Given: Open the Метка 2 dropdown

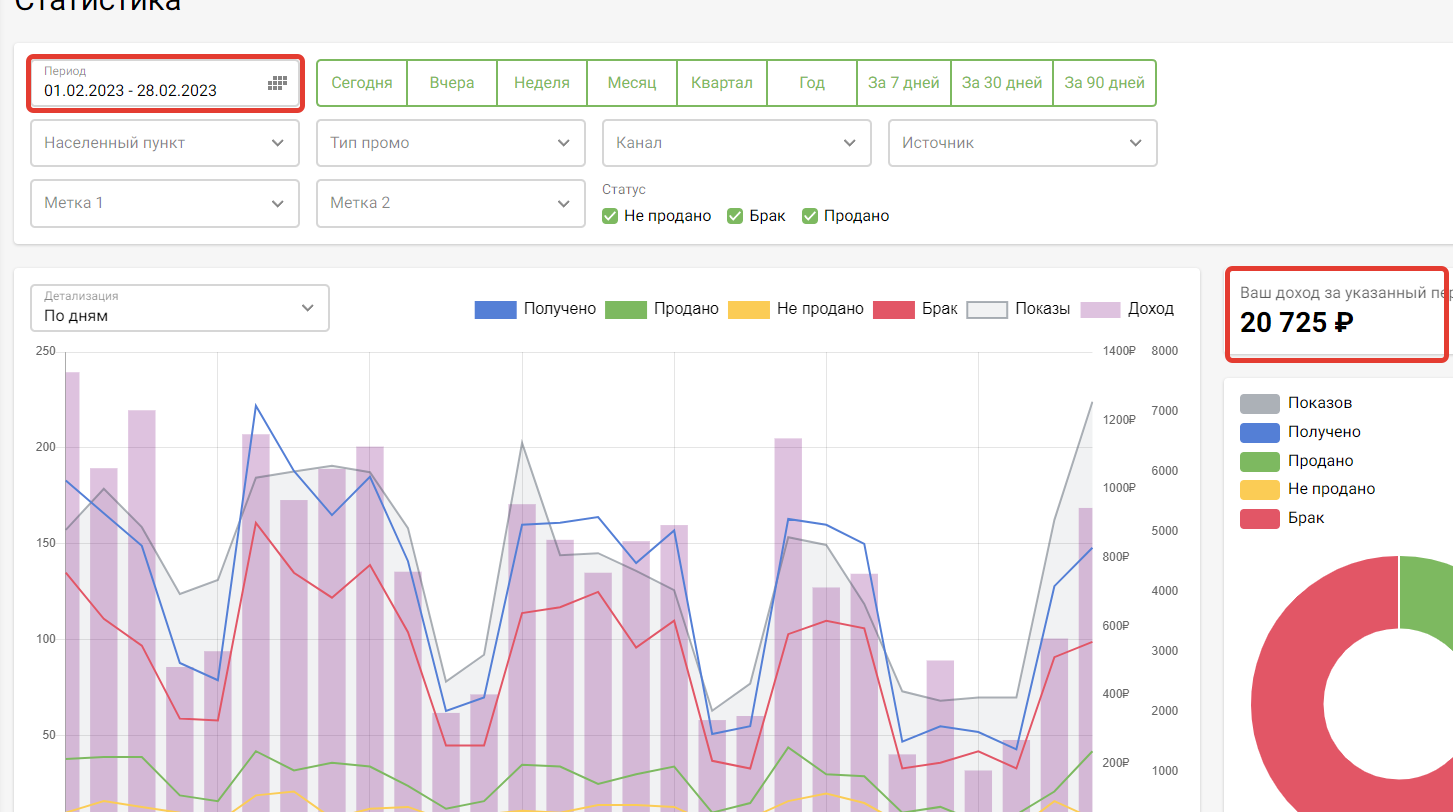Looking at the screenshot, I should coord(451,203).
